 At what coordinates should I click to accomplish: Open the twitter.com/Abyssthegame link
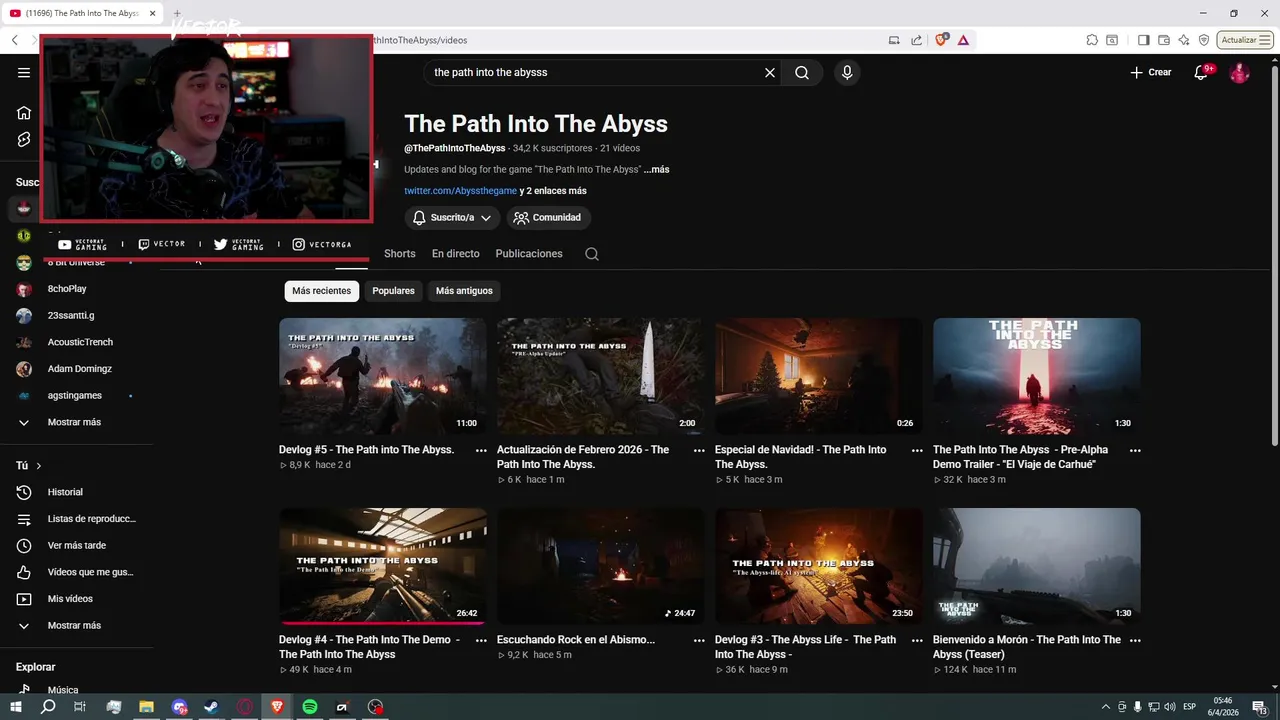[460, 190]
